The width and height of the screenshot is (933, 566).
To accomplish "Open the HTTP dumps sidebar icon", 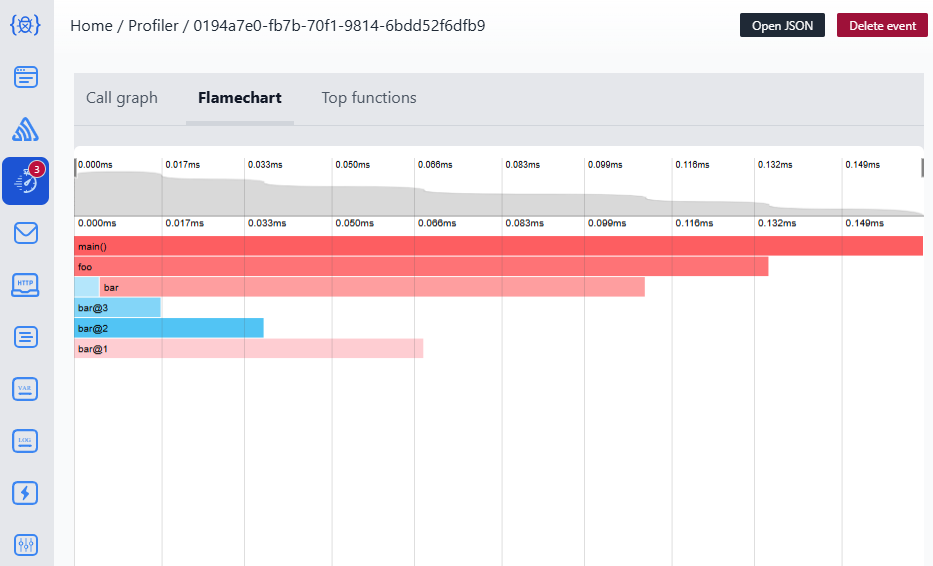I will [26, 285].
